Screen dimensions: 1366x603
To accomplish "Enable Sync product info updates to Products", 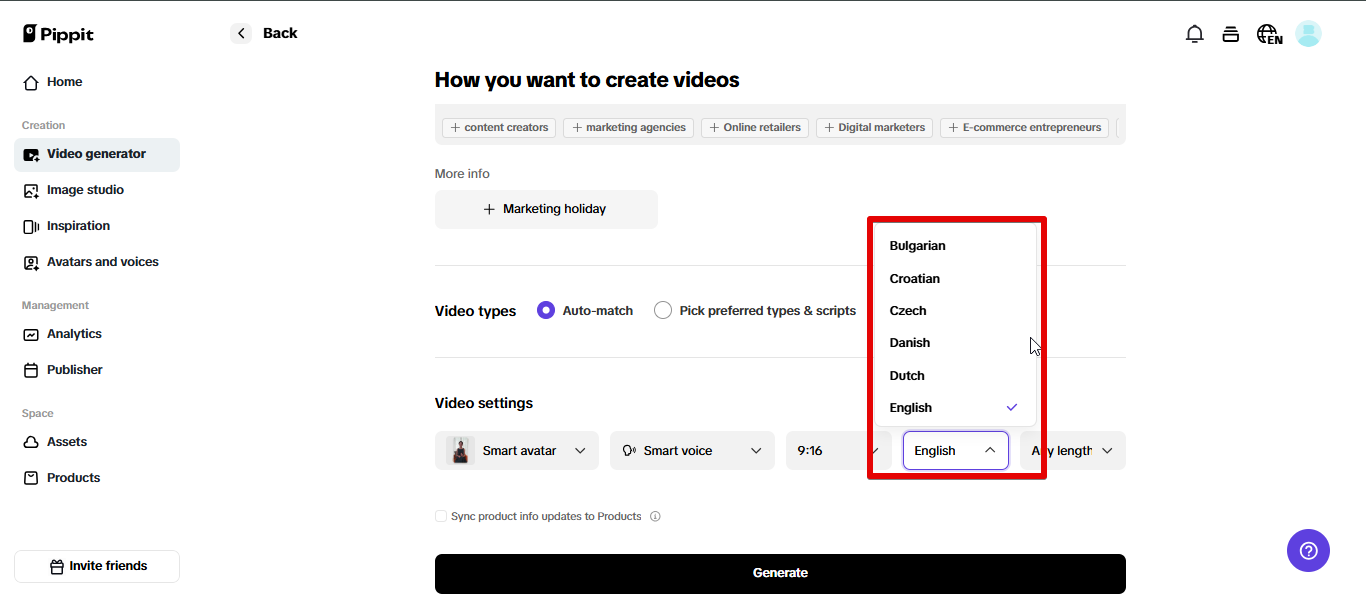I will click(441, 515).
